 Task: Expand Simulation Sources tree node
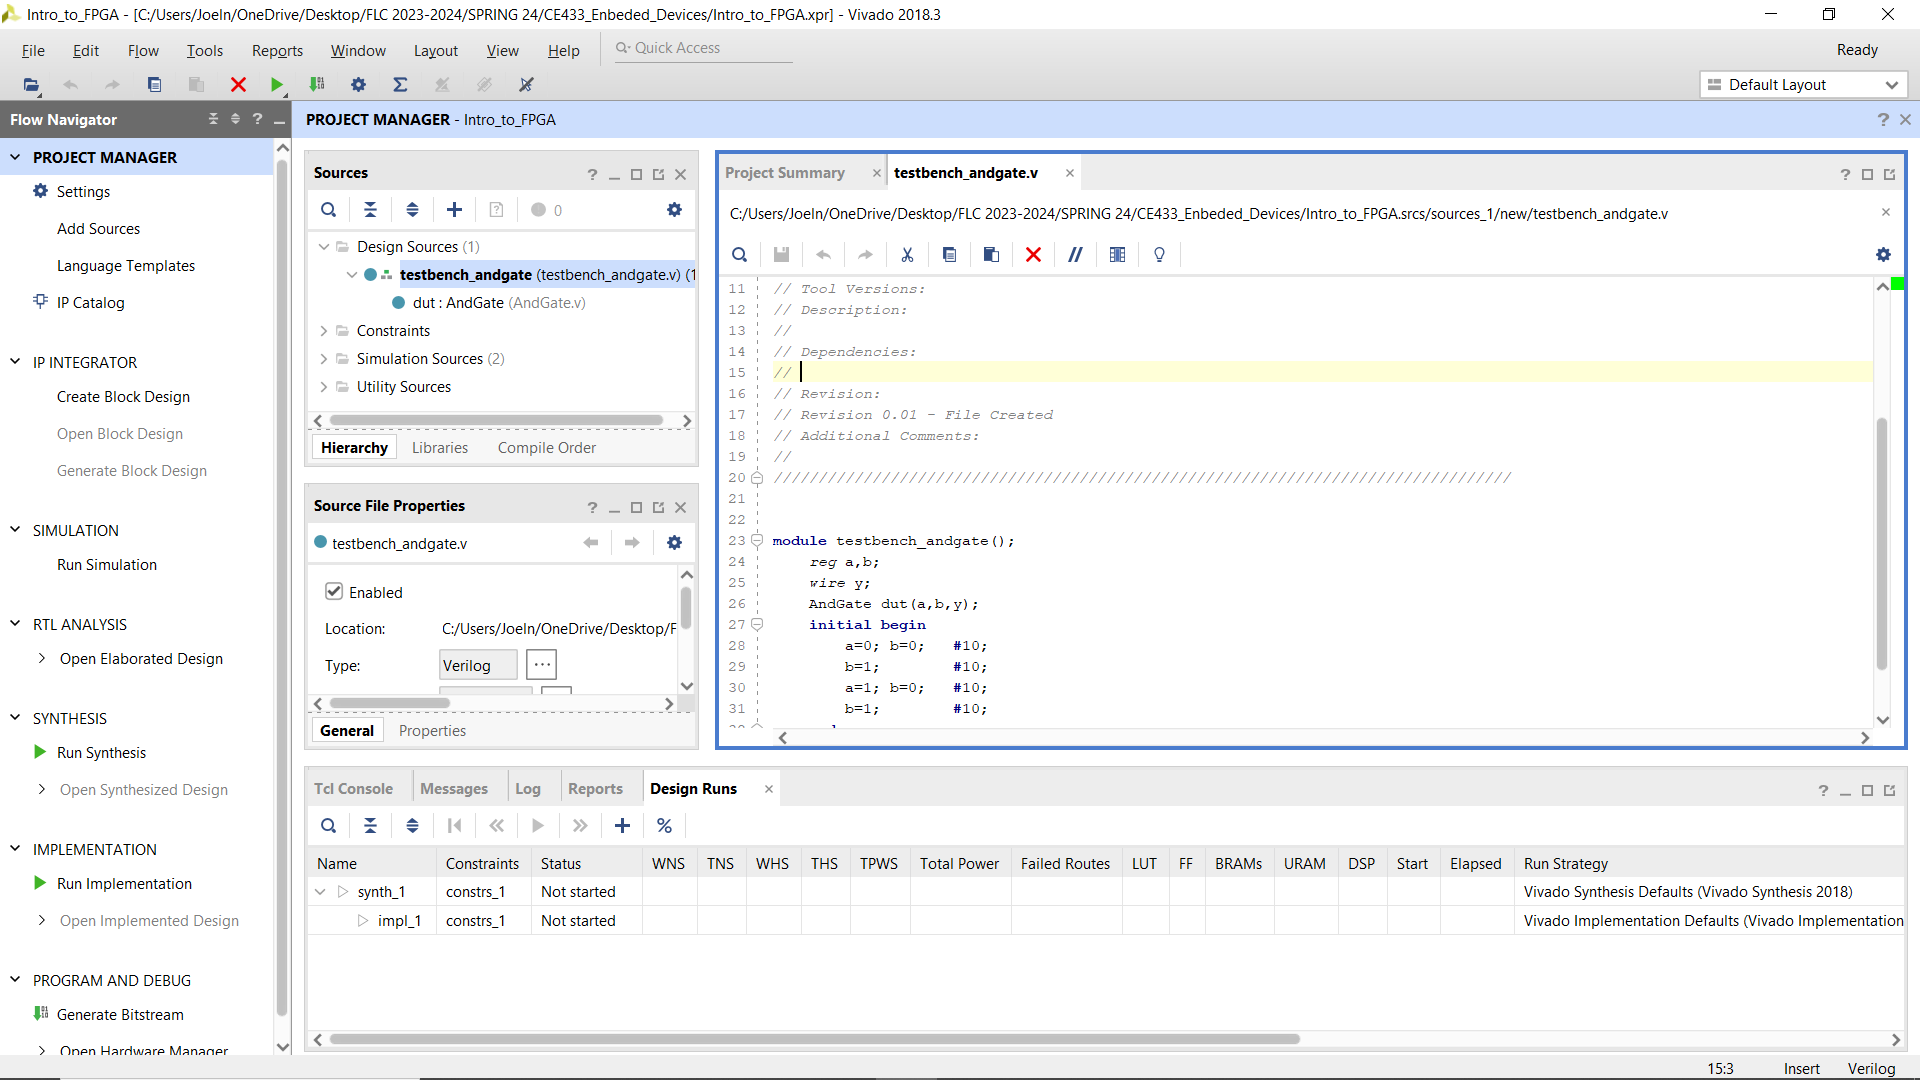(323, 358)
